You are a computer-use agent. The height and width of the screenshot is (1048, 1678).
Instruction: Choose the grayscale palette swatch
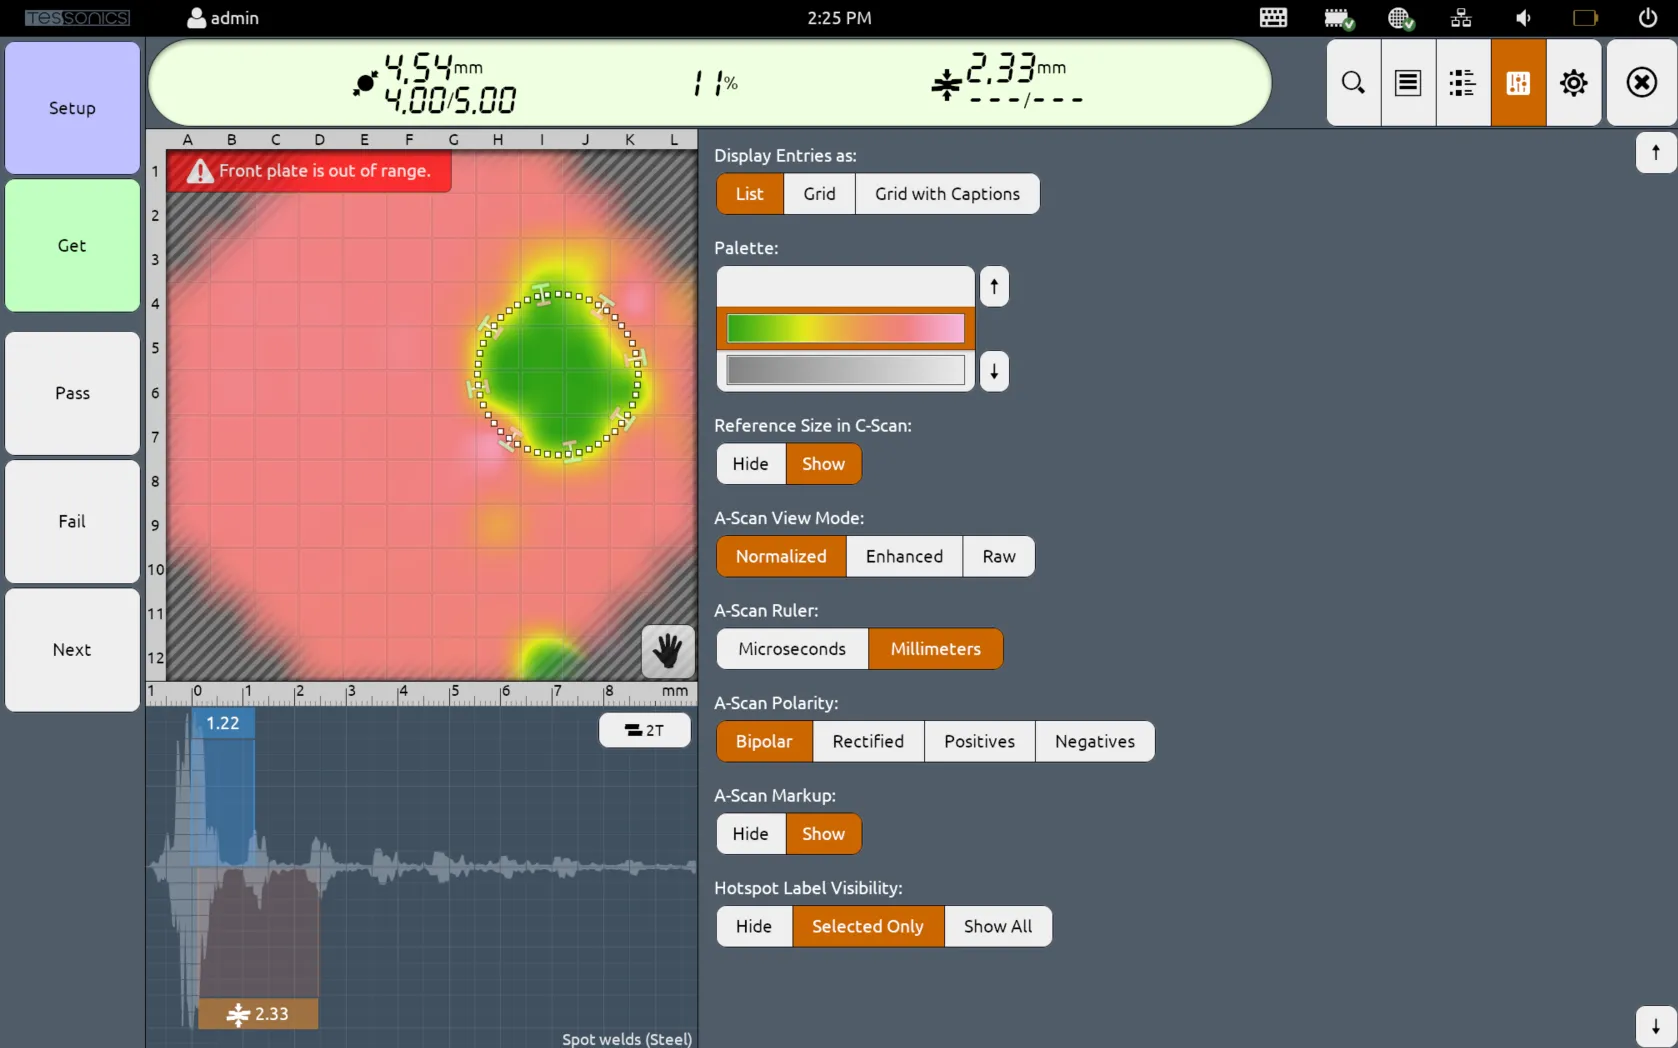pos(845,370)
